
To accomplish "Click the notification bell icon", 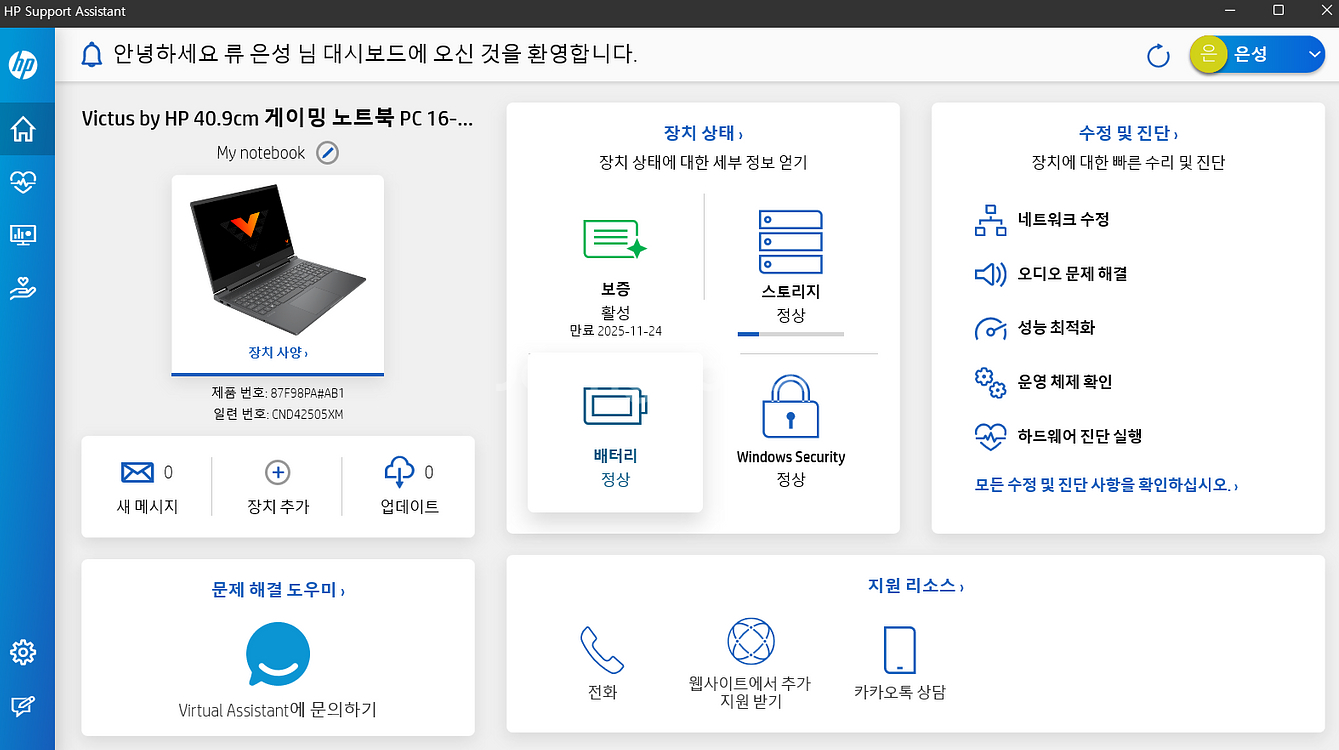I will tap(92, 54).
